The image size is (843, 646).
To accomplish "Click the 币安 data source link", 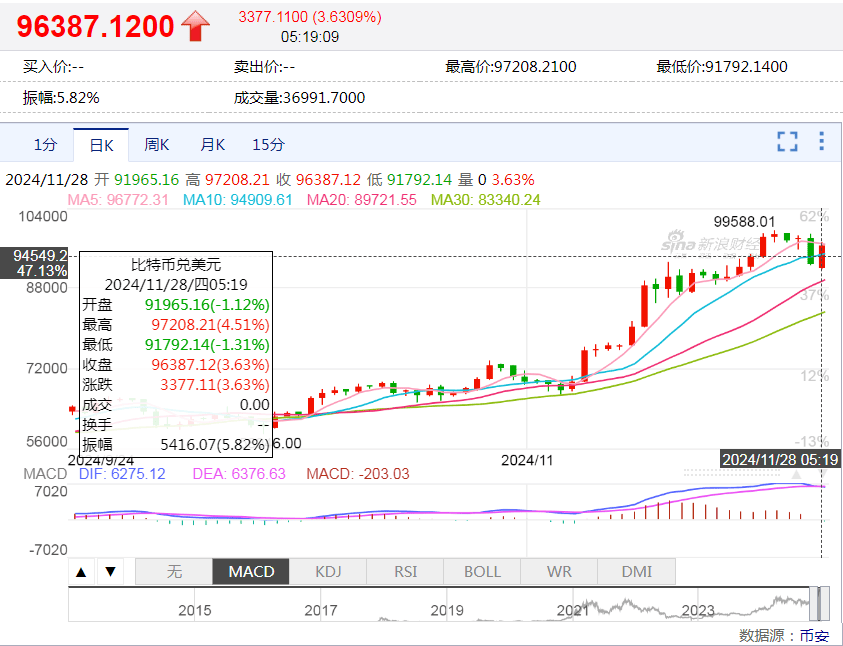I will click(812, 635).
